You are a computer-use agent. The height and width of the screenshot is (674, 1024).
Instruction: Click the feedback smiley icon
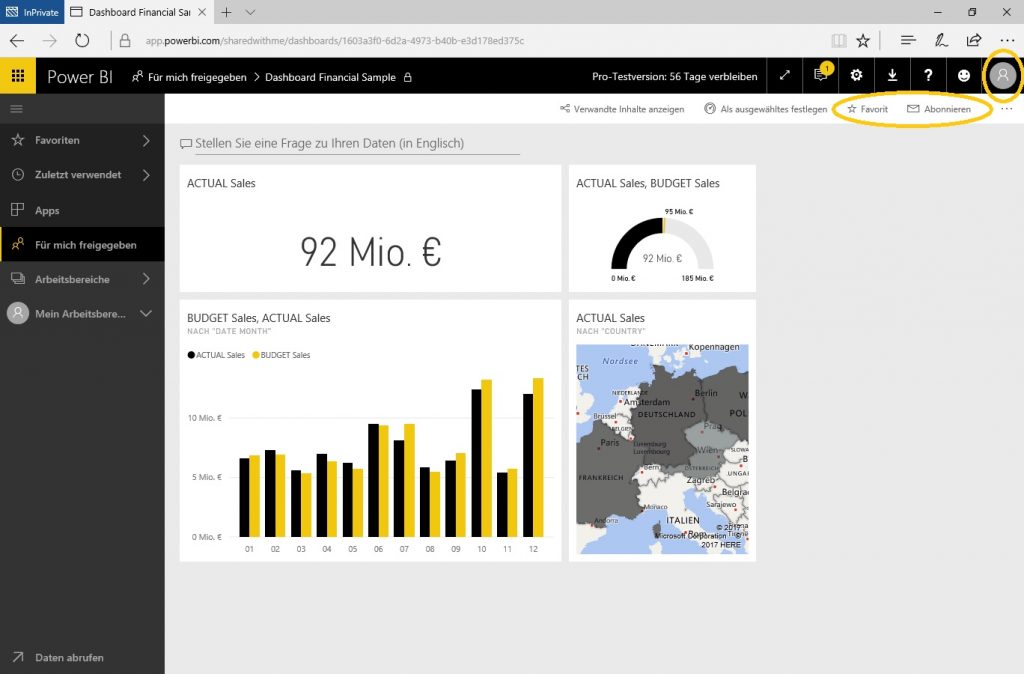(963, 75)
